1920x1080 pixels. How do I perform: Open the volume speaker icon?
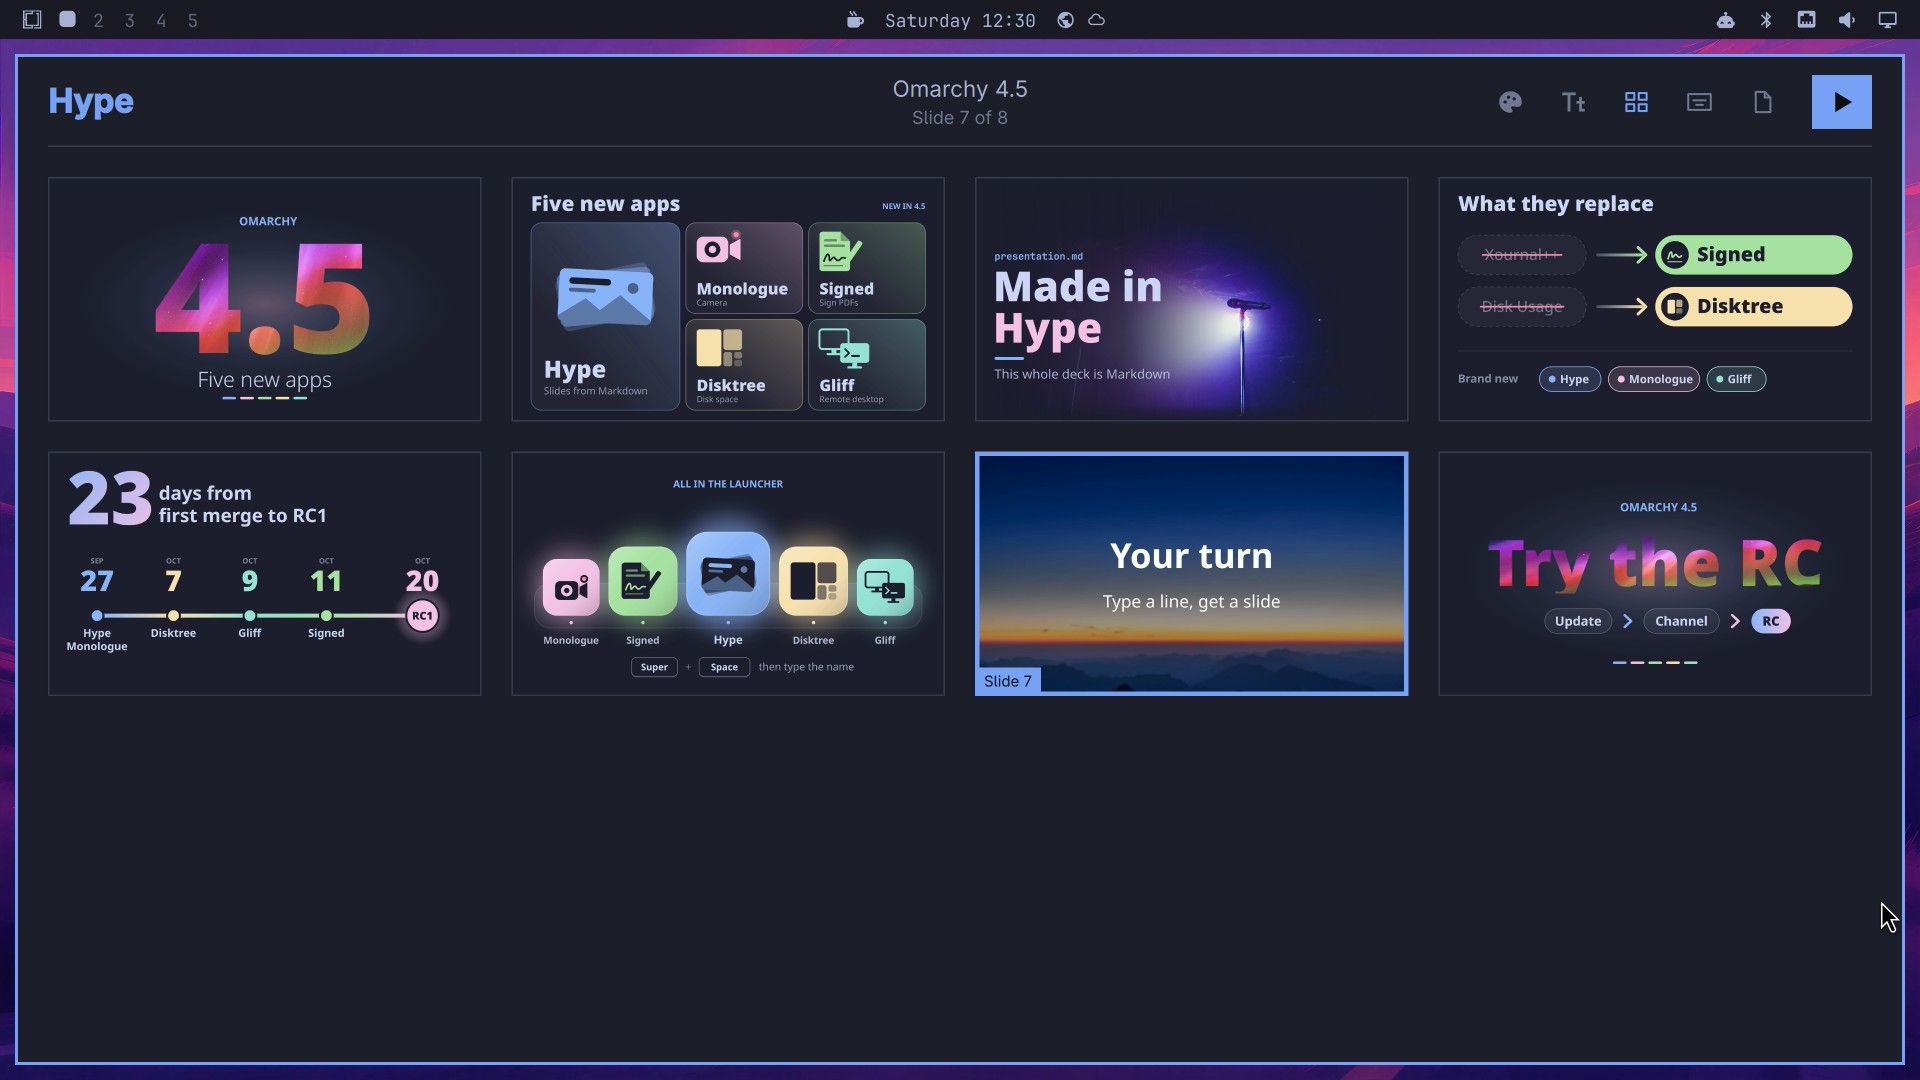pos(1846,20)
